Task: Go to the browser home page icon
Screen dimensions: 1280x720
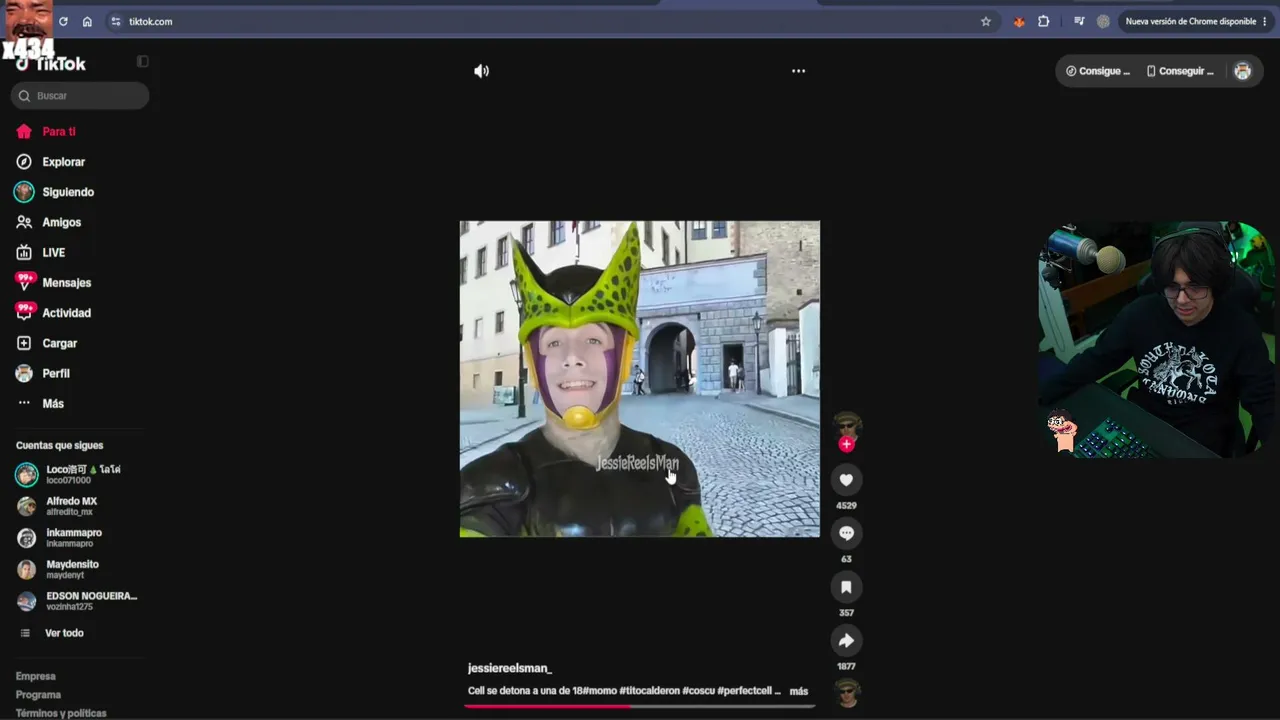Action: (x=87, y=21)
